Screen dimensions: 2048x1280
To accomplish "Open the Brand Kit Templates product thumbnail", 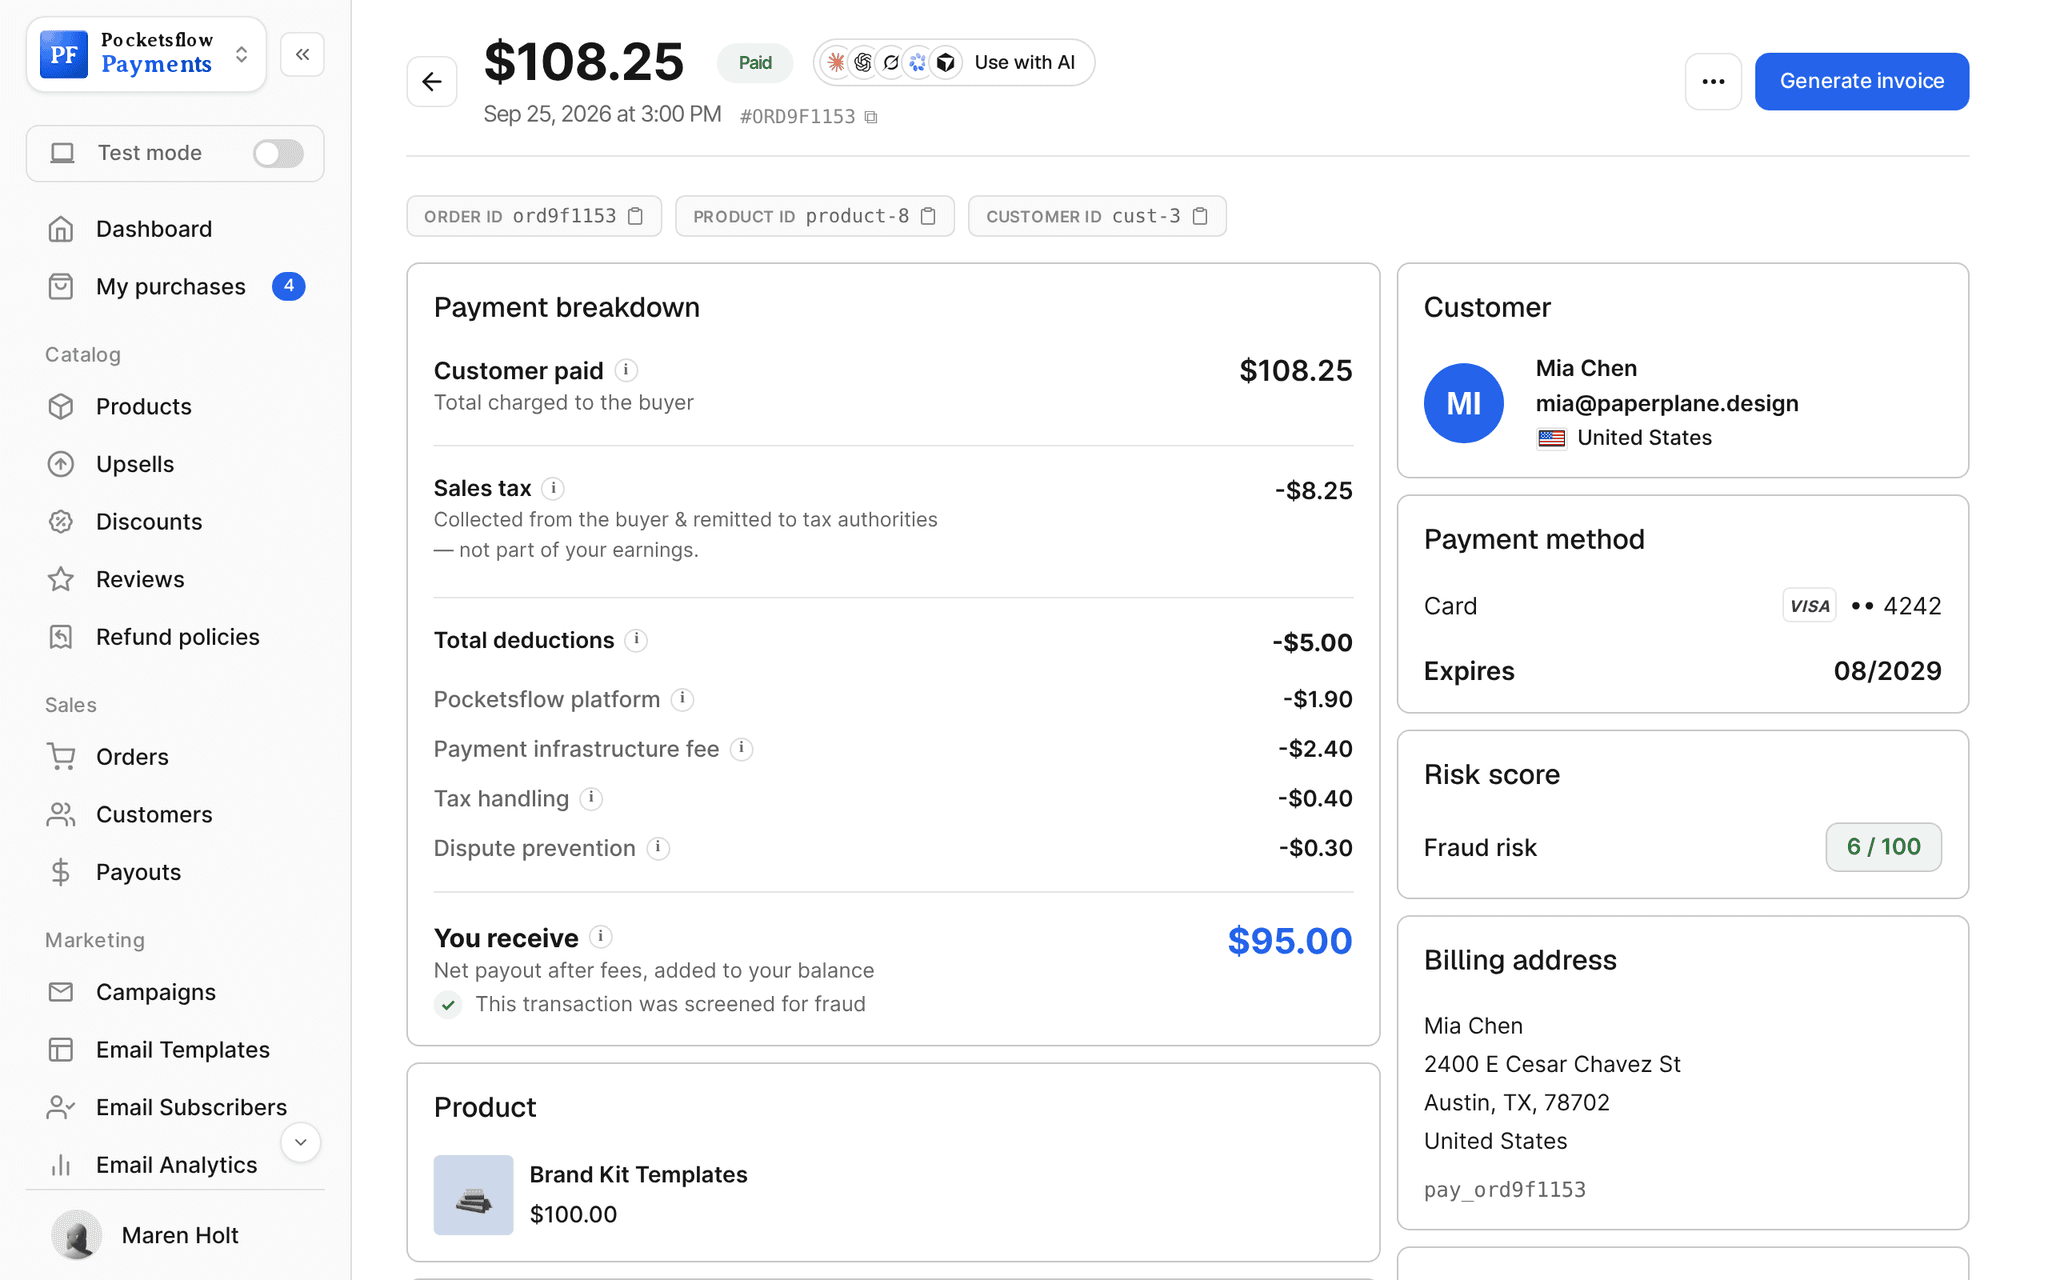I will (473, 1195).
